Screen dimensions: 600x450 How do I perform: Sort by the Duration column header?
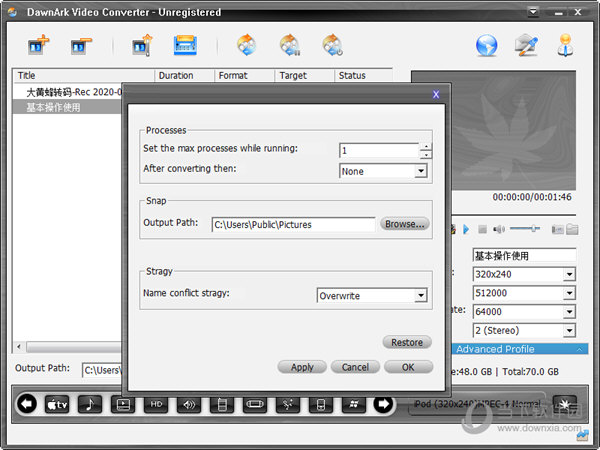184,75
